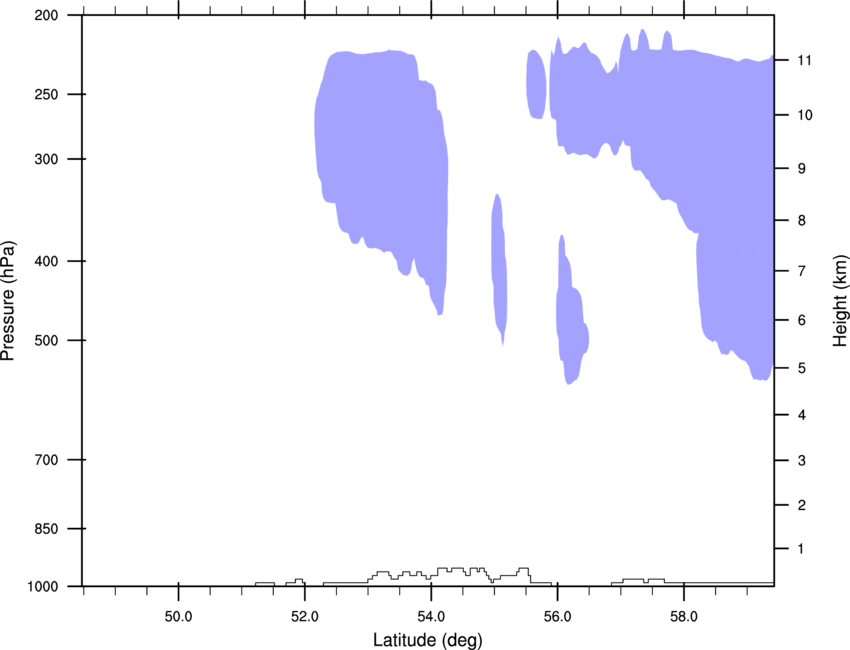Click the small shaded oval near 250 hPa
Screen dimensions: 850x650
tap(536, 84)
